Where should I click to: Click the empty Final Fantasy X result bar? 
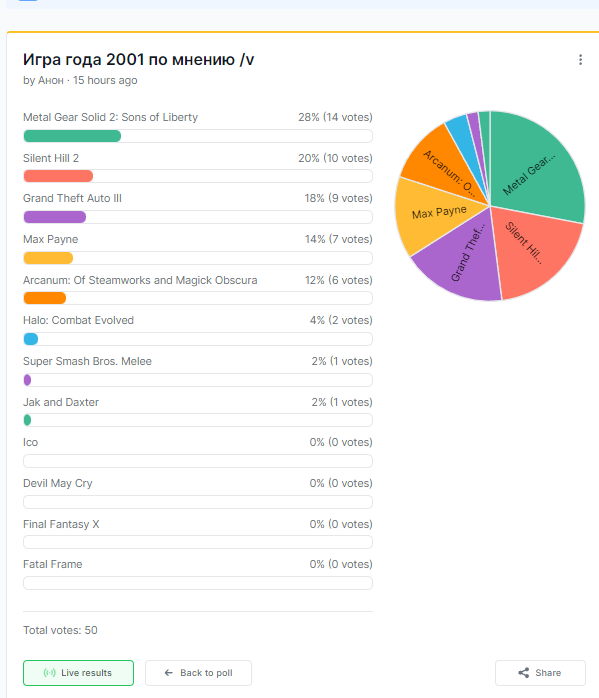(x=198, y=542)
